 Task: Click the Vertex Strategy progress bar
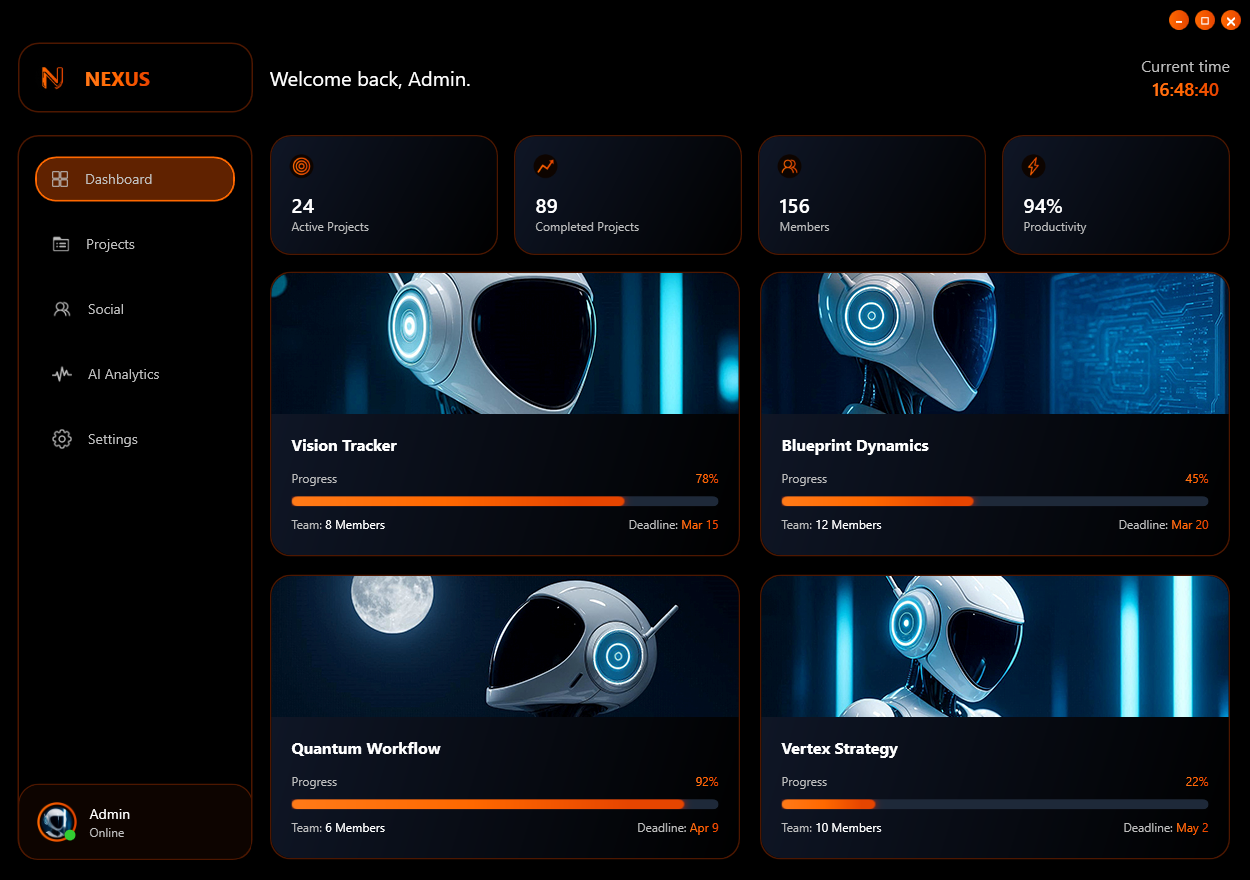(x=994, y=804)
